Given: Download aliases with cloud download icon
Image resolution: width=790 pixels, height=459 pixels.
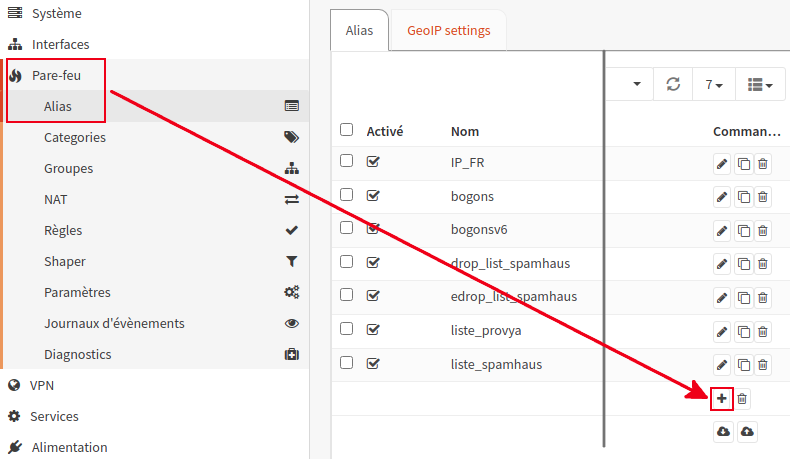Looking at the screenshot, I should pyautogui.click(x=723, y=432).
